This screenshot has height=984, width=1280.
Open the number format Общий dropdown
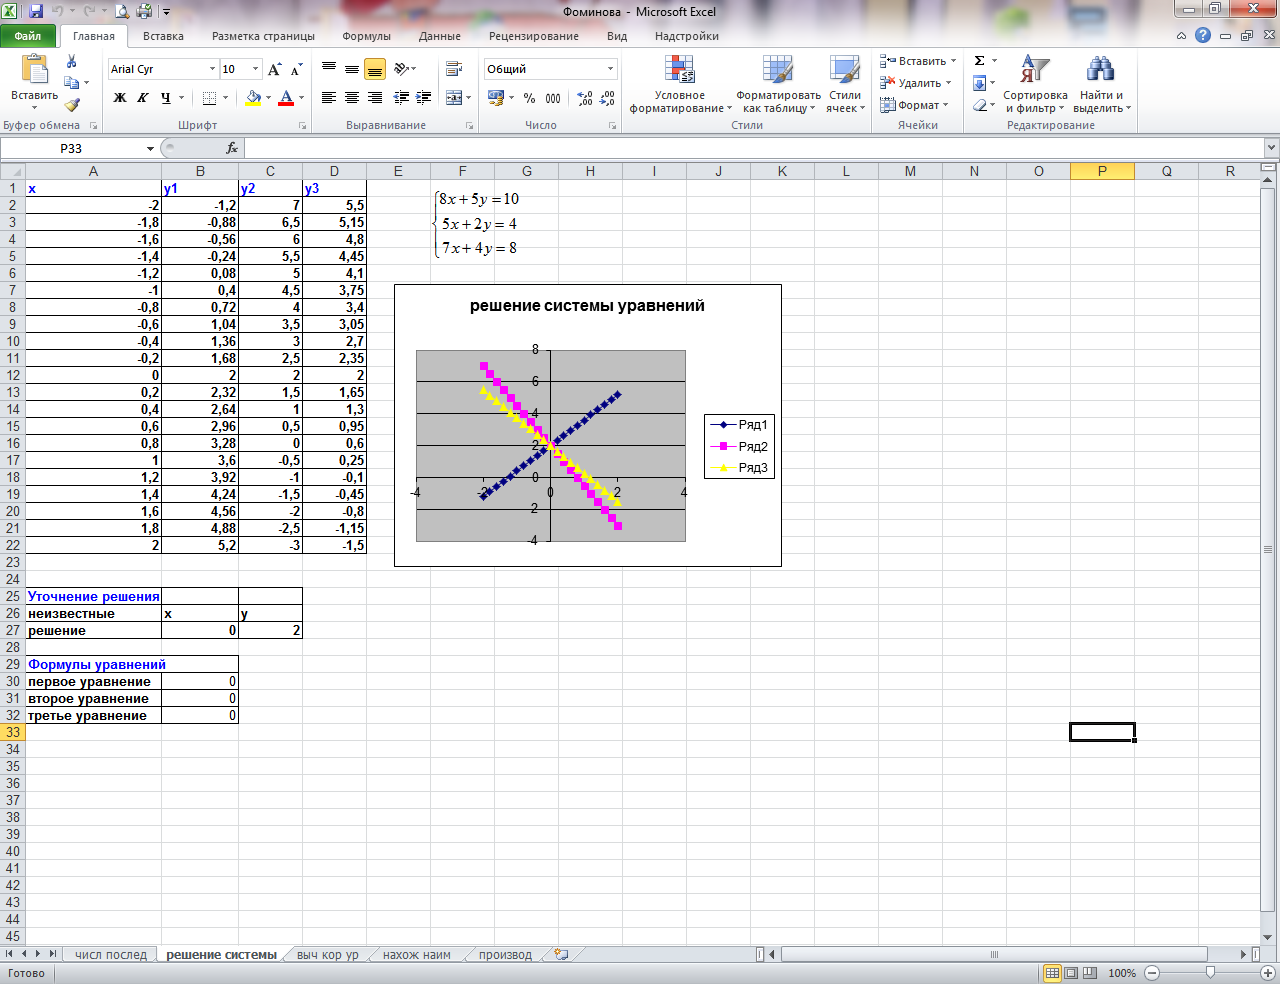pos(610,69)
